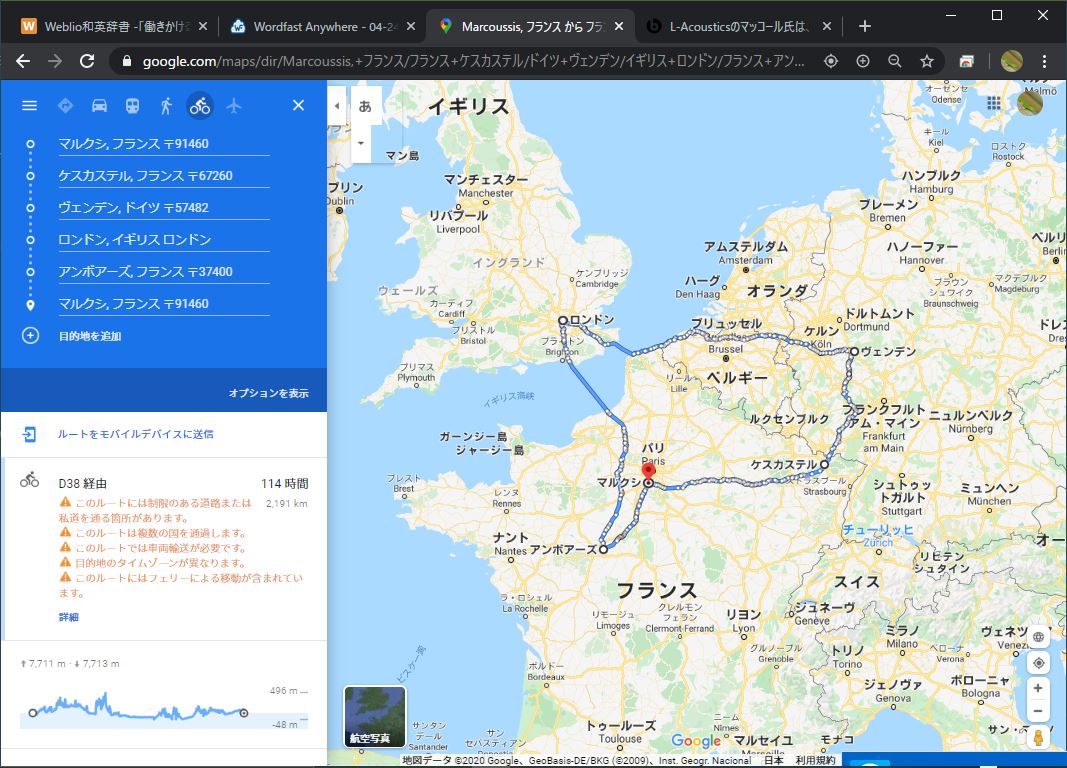Edit the ロンドン, イギリス waypoint field
This screenshot has height=768, width=1067.
(x=163, y=239)
